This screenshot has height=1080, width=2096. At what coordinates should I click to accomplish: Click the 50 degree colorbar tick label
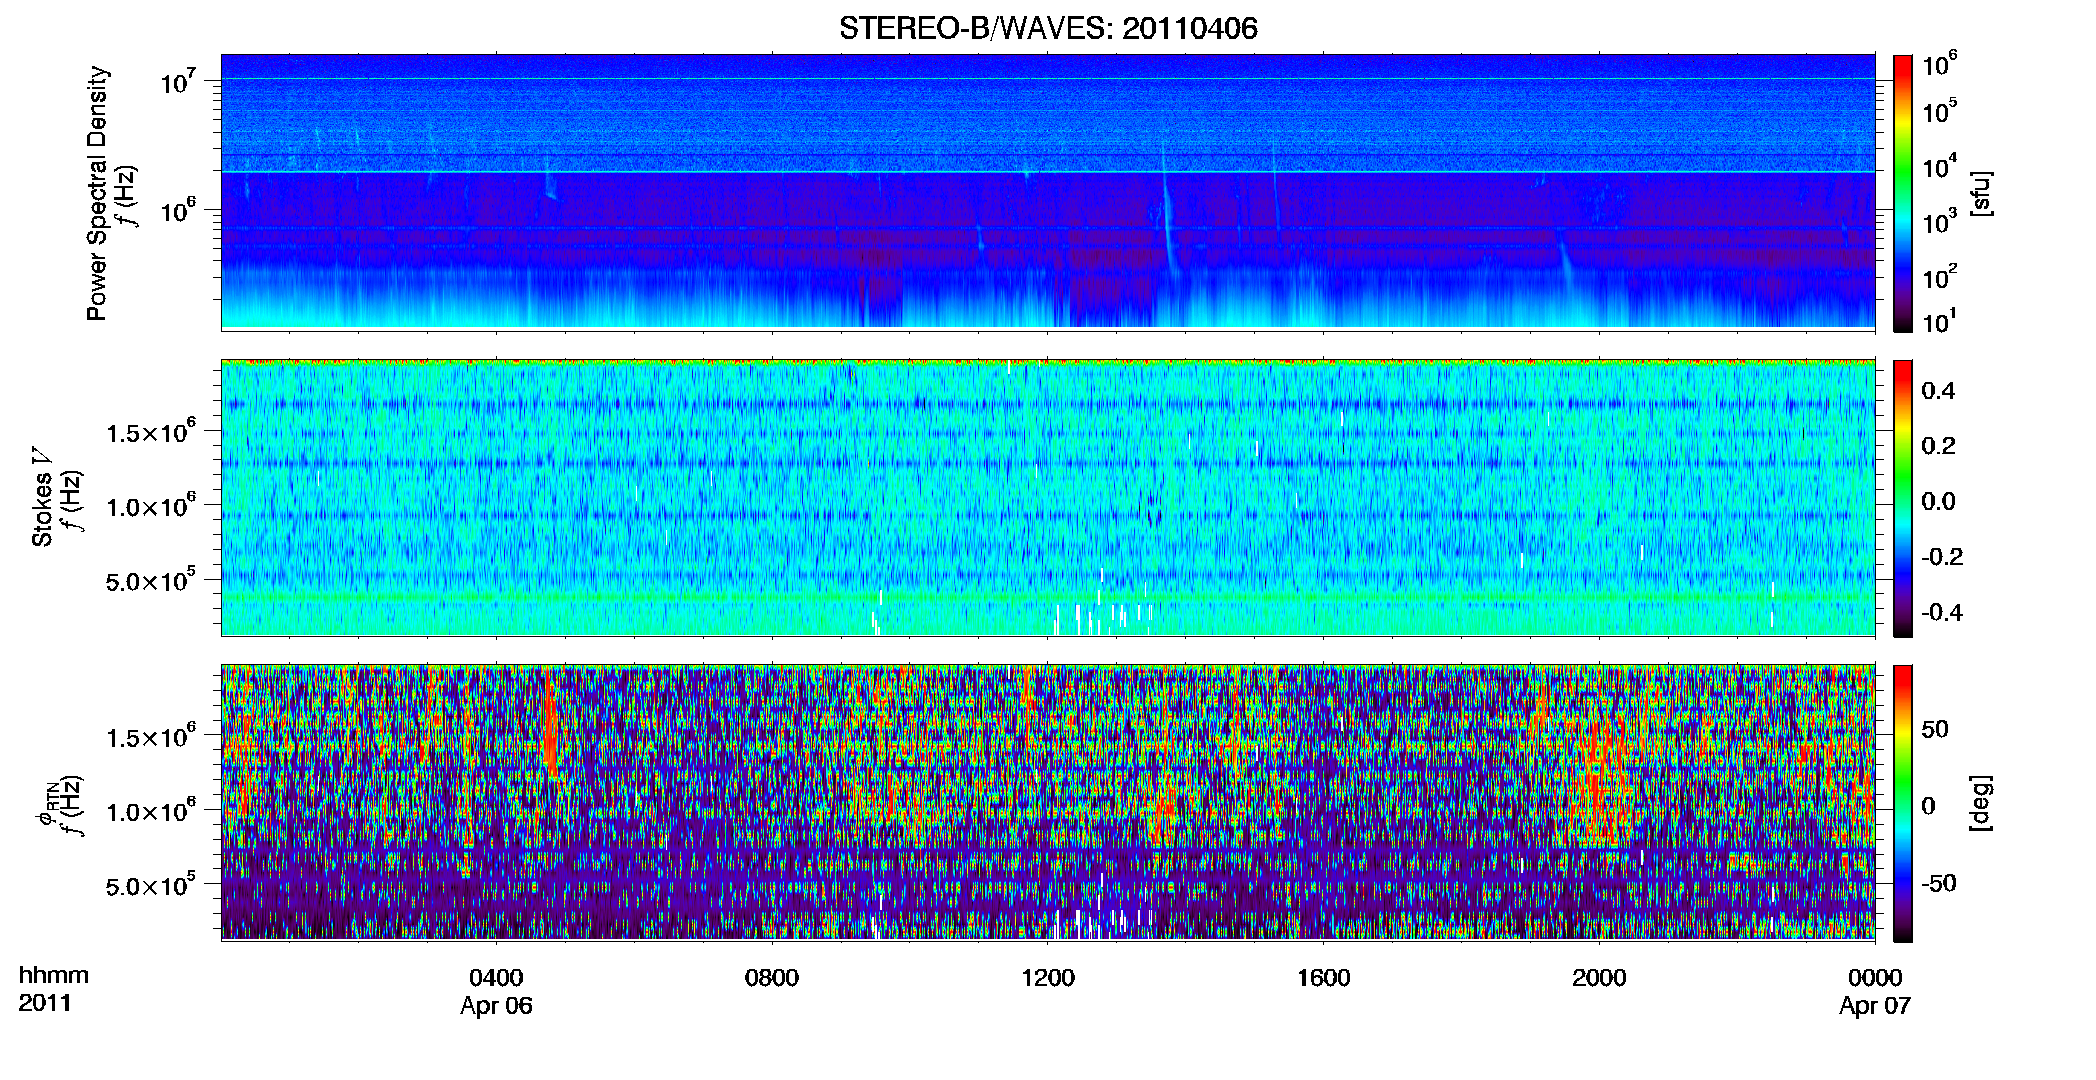point(1935,729)
